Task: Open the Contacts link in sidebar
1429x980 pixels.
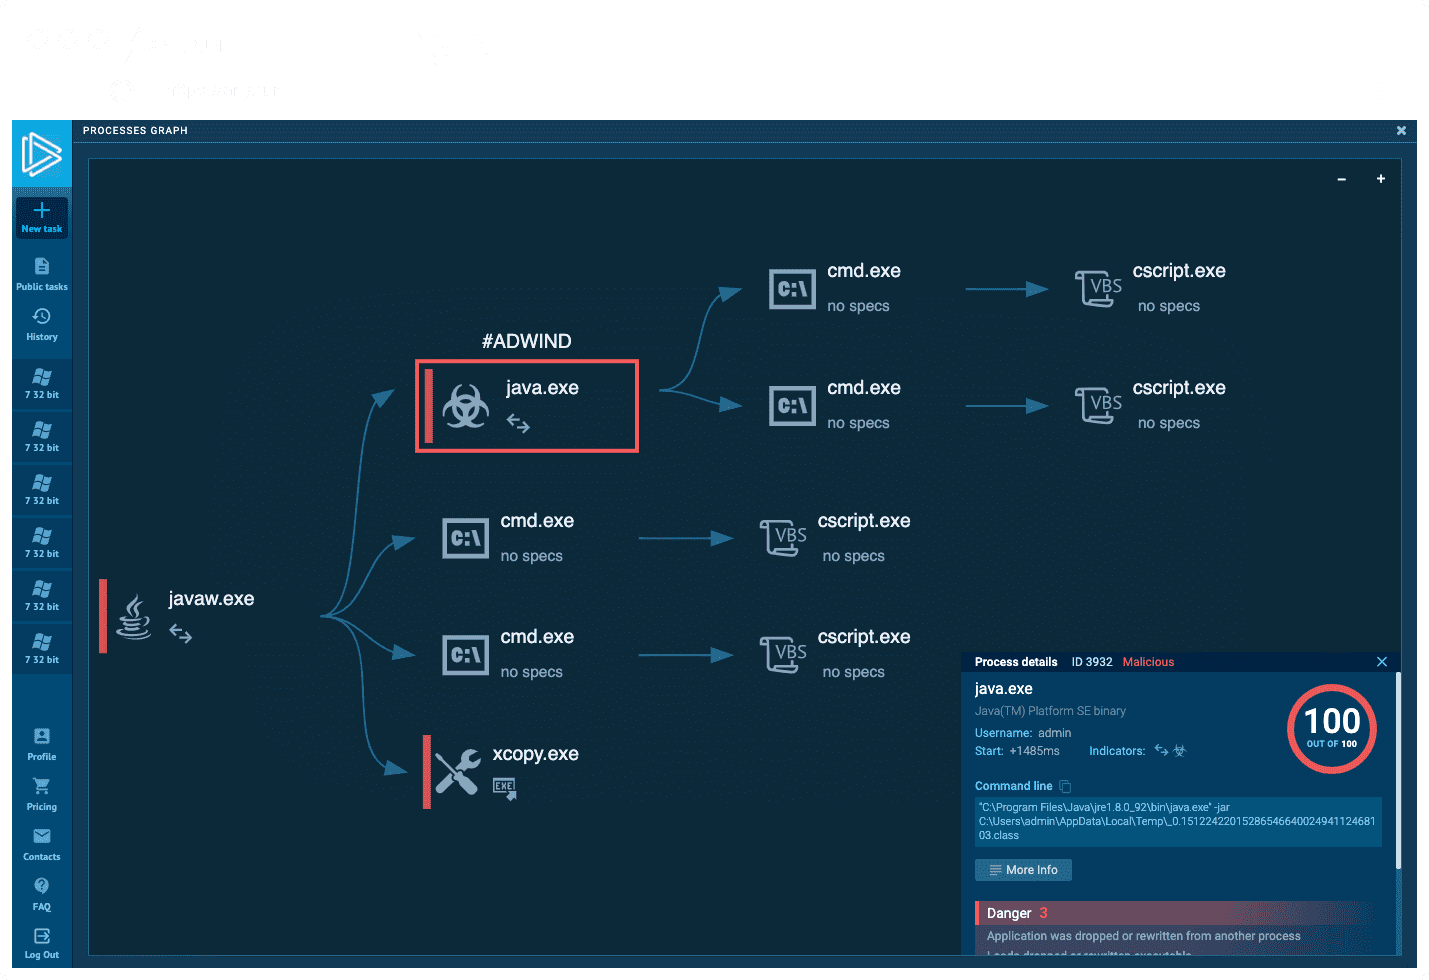Action: (x=42, y=837)
